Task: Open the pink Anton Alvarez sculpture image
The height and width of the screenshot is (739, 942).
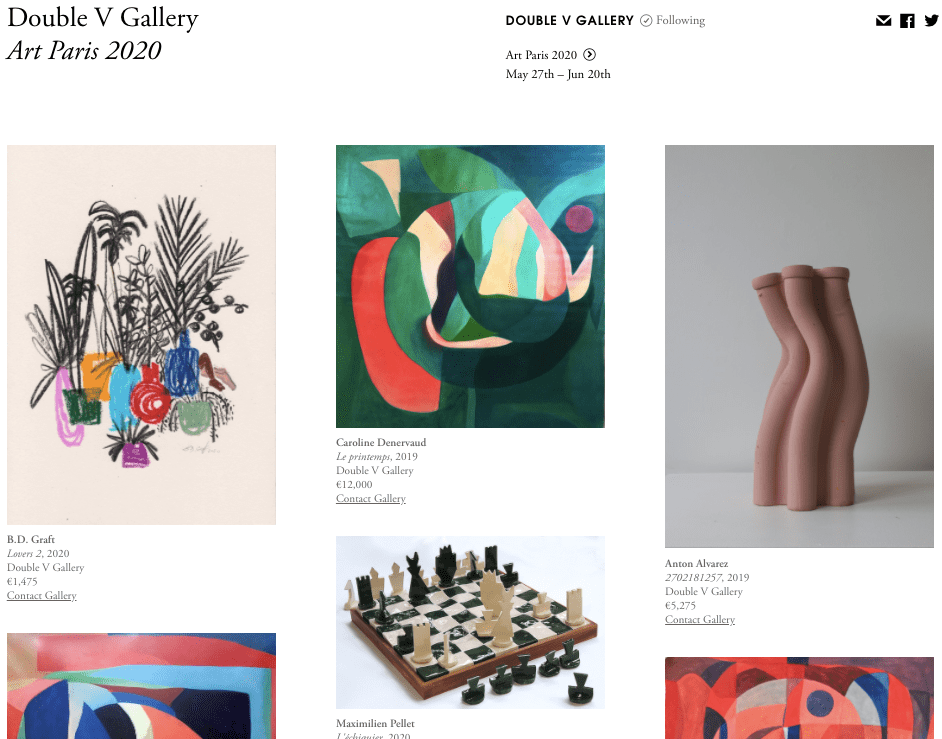Action: point(799,346)
